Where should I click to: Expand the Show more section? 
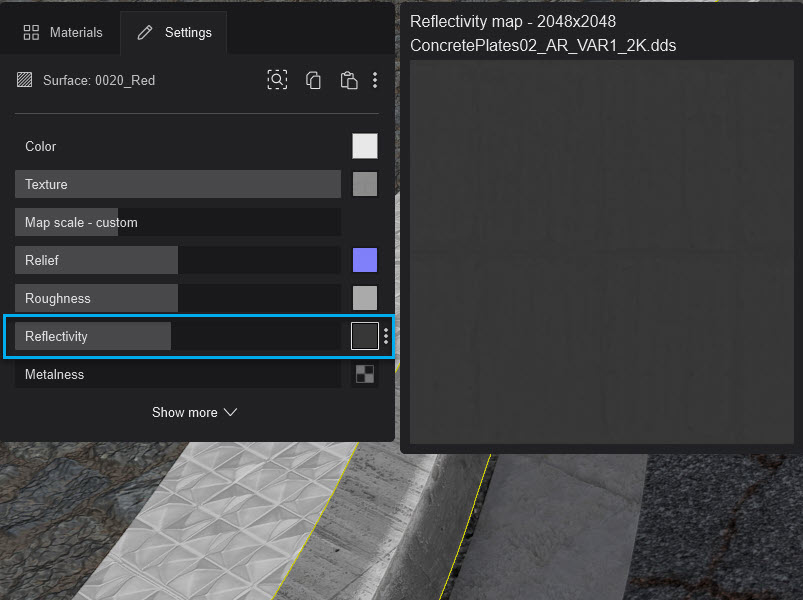(x=194, y=412)
